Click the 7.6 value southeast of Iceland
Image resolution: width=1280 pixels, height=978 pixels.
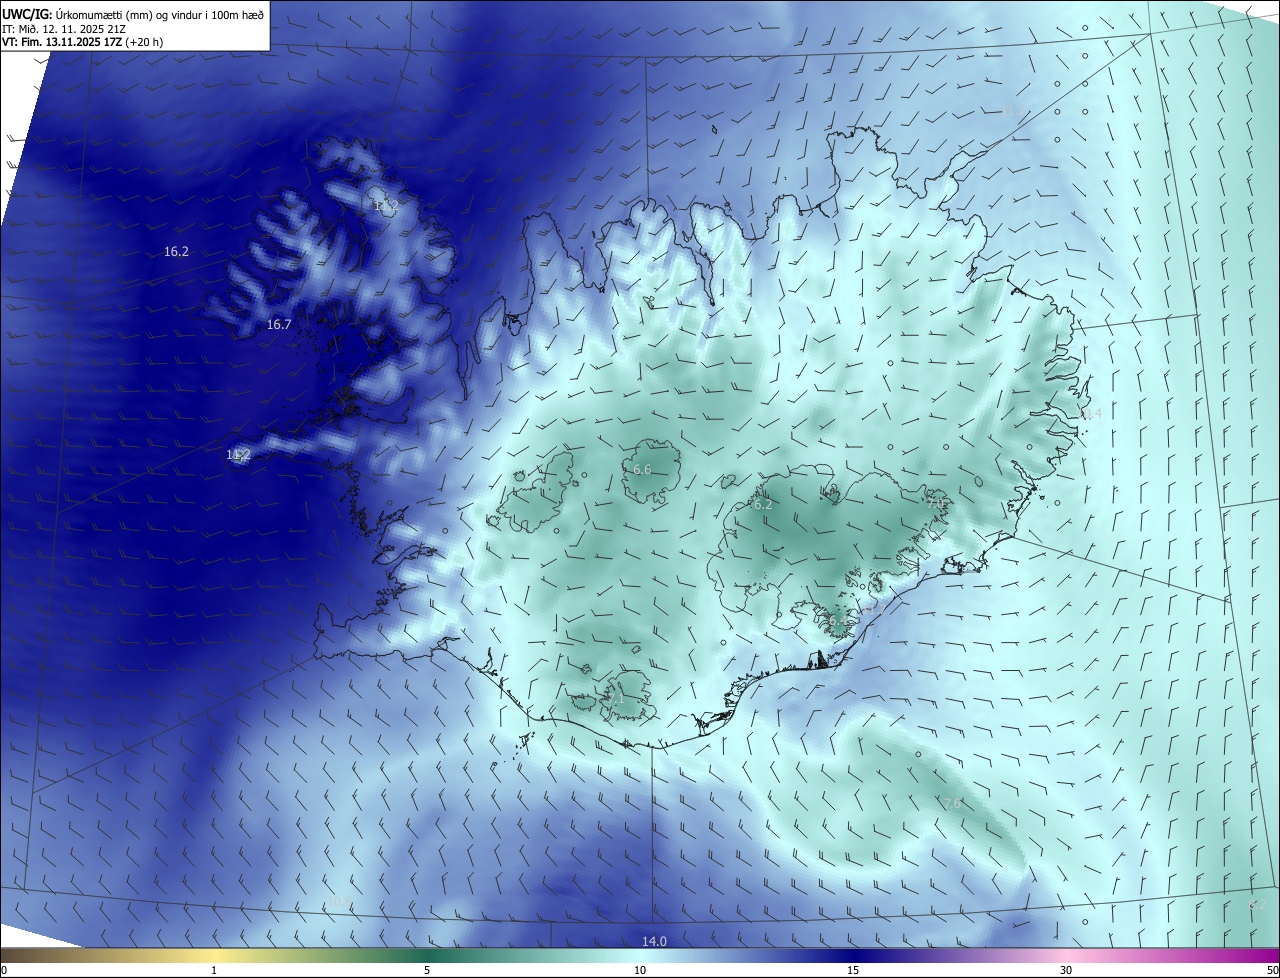coord(952,803)
